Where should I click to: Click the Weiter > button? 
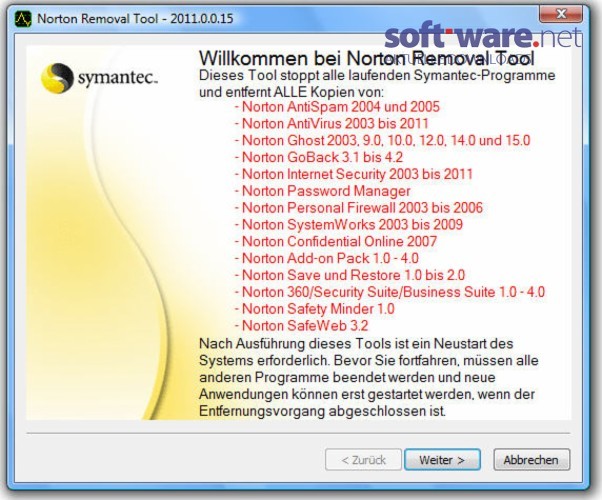tap(442, 460)
